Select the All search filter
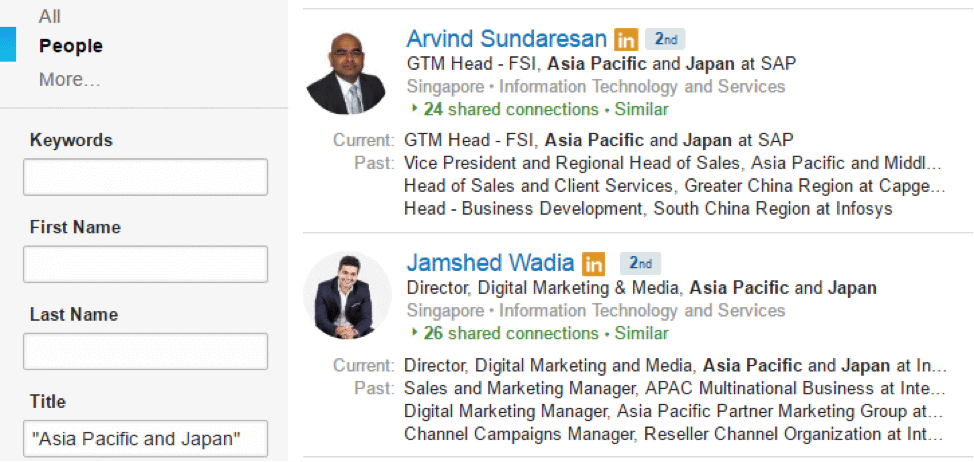This screenshot has height=462, width=974. pyautogui.click(x=49, y=17)
